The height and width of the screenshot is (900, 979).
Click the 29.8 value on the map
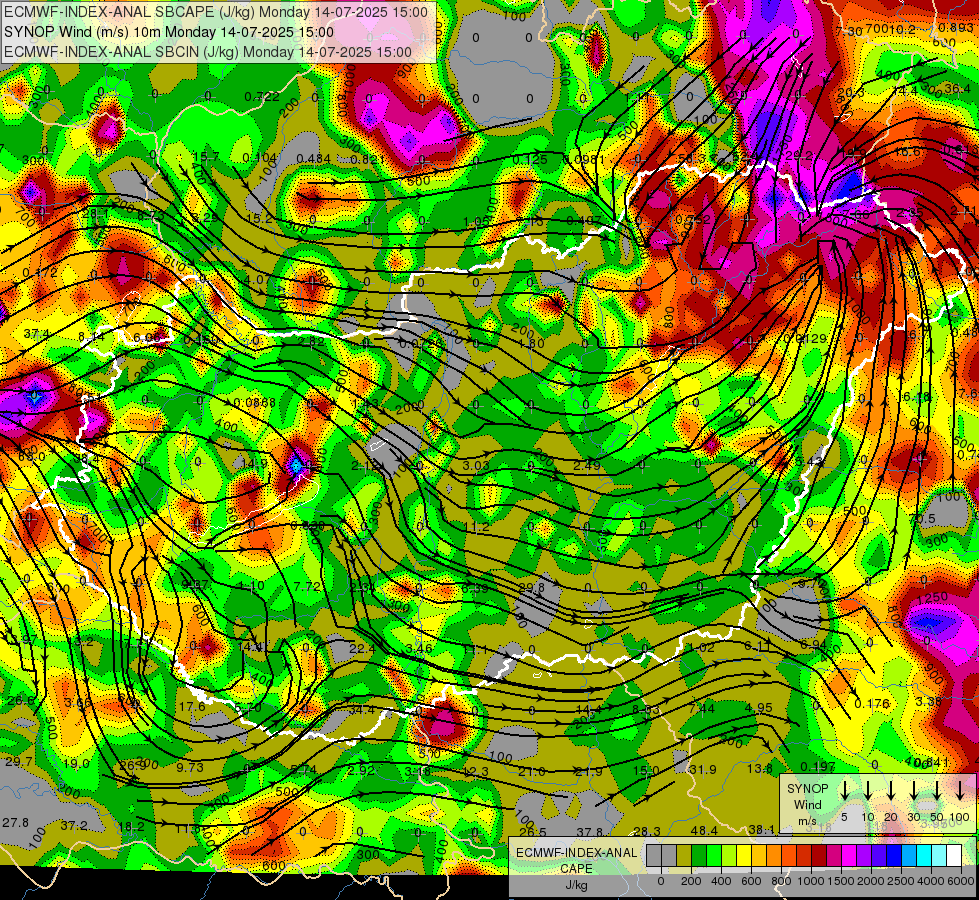point(531,587)
